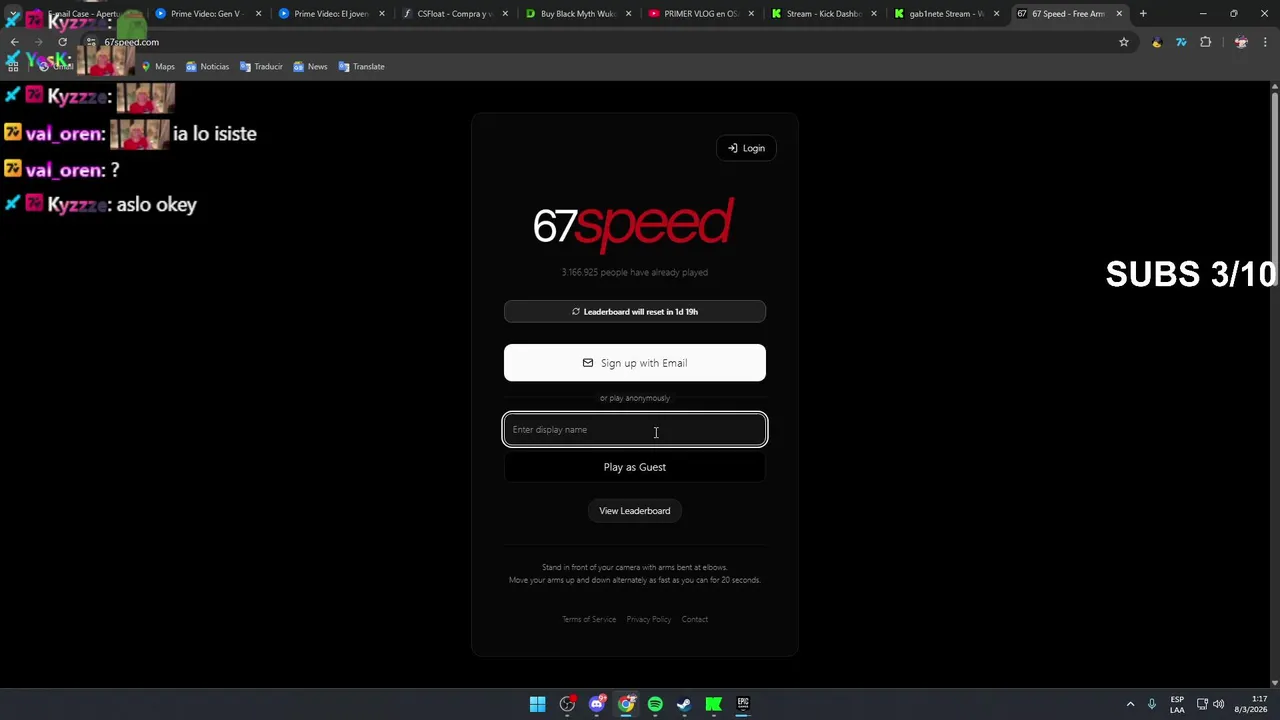Focus the Enter display name field
The image size is (1280, 720).
click(635, 430)
